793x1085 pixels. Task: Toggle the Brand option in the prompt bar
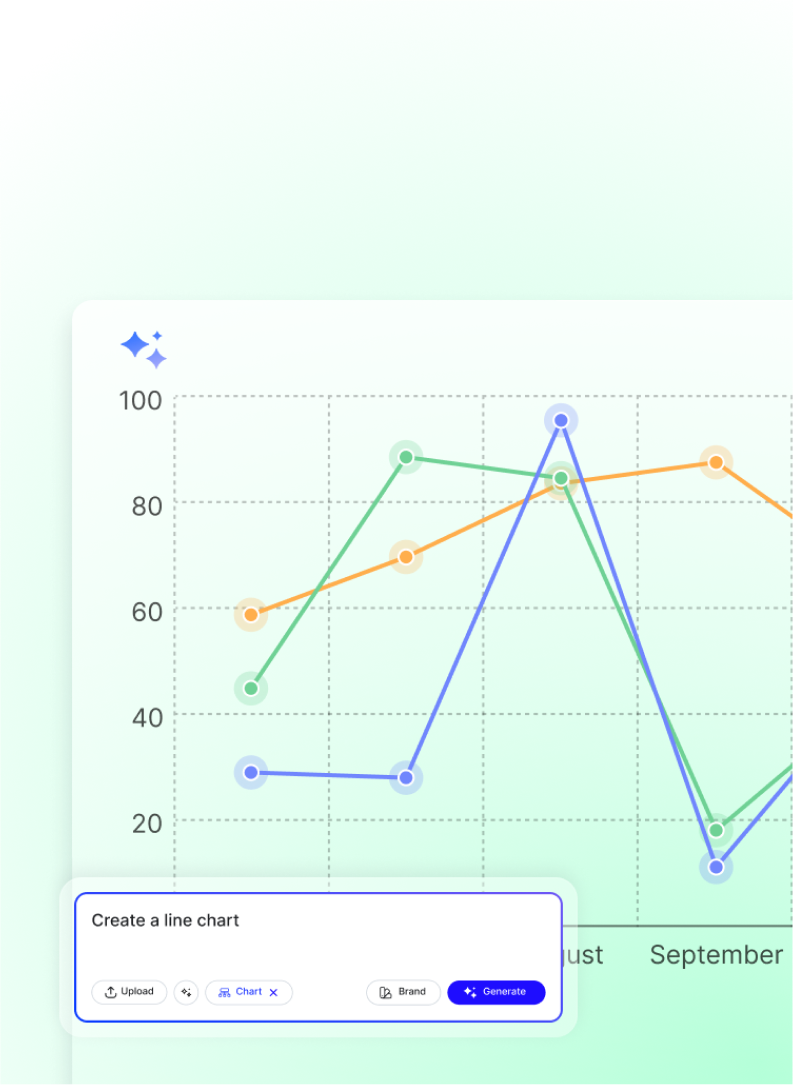(x=404, y=992)
